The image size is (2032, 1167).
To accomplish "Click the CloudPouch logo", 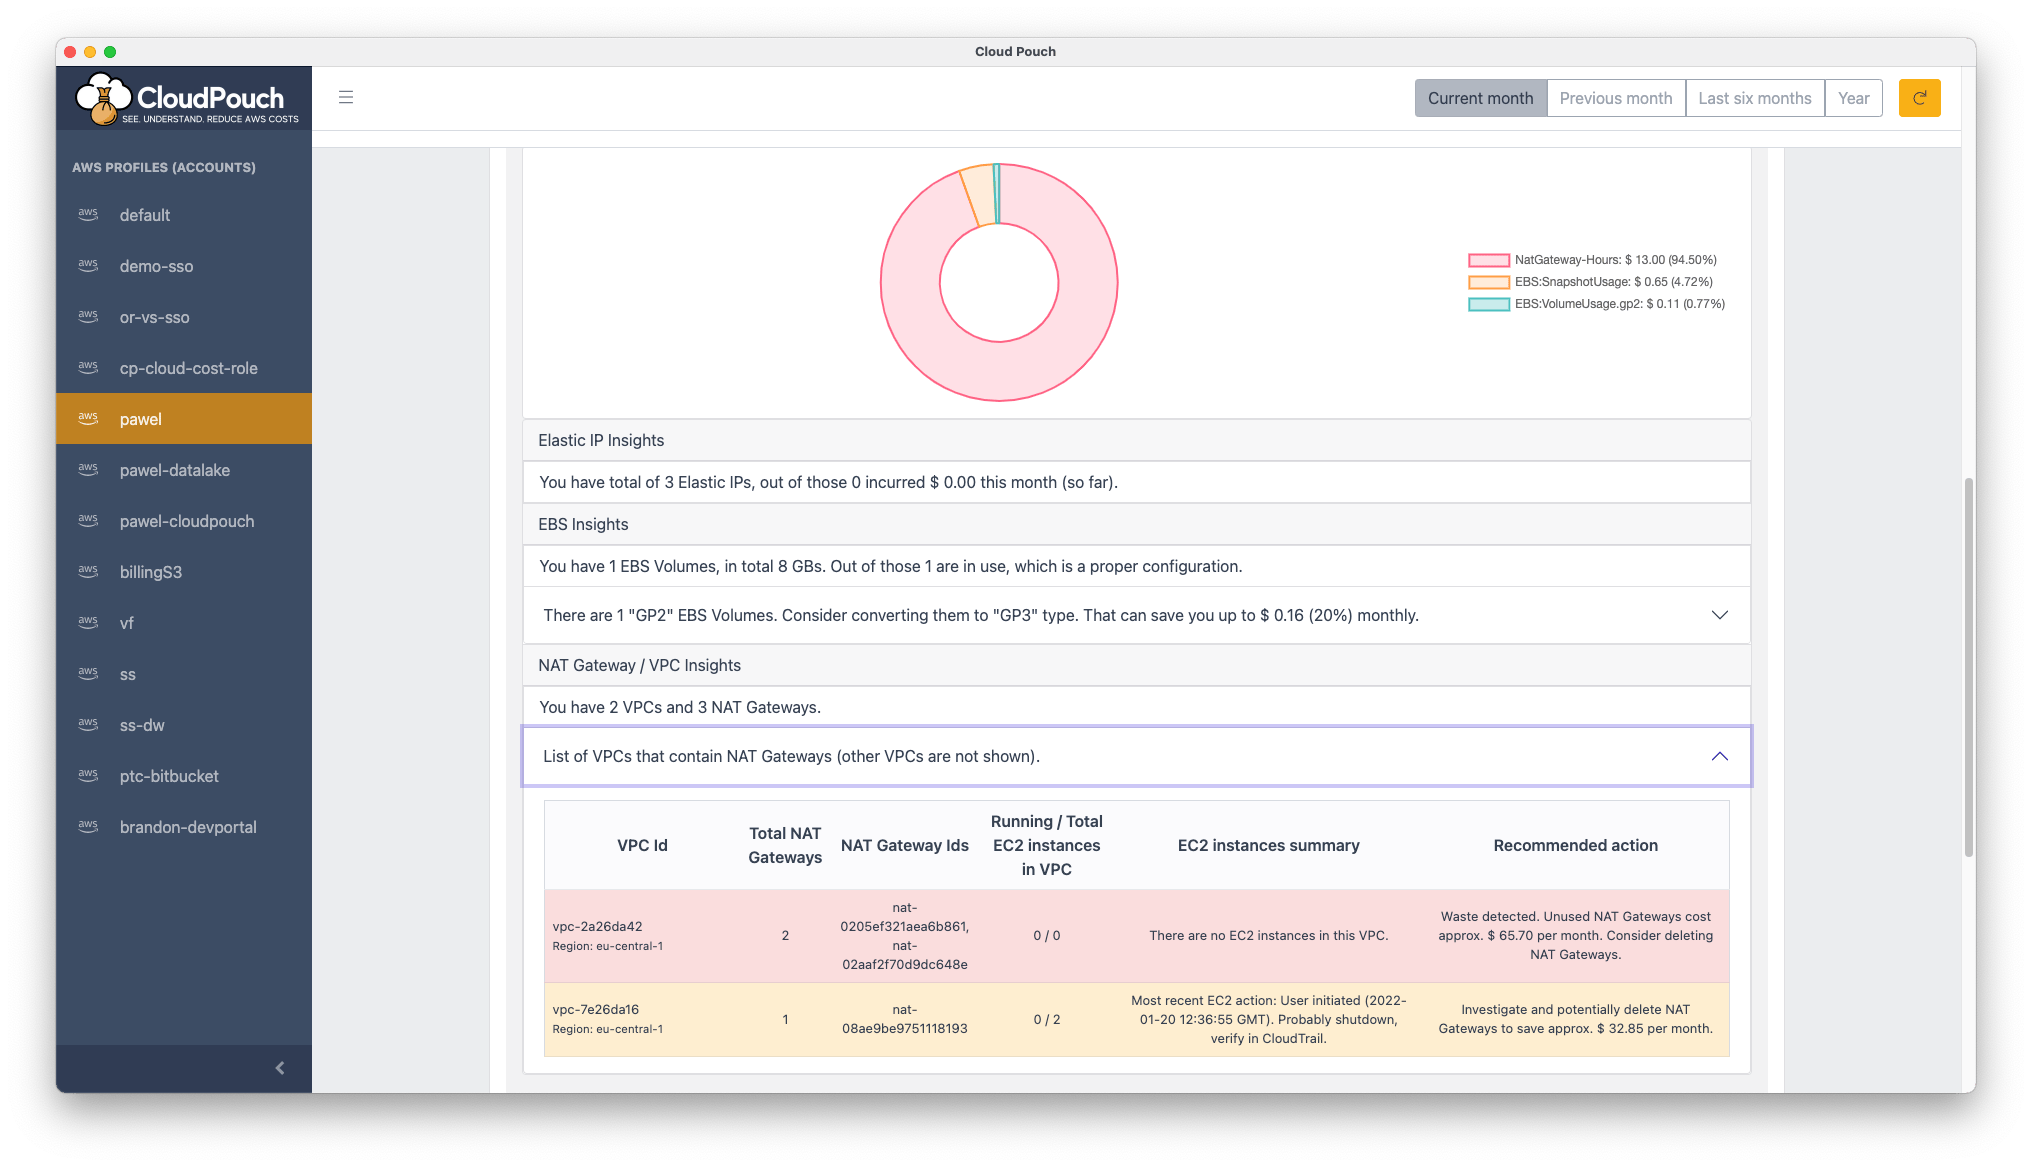I will (x=187, y=99).
